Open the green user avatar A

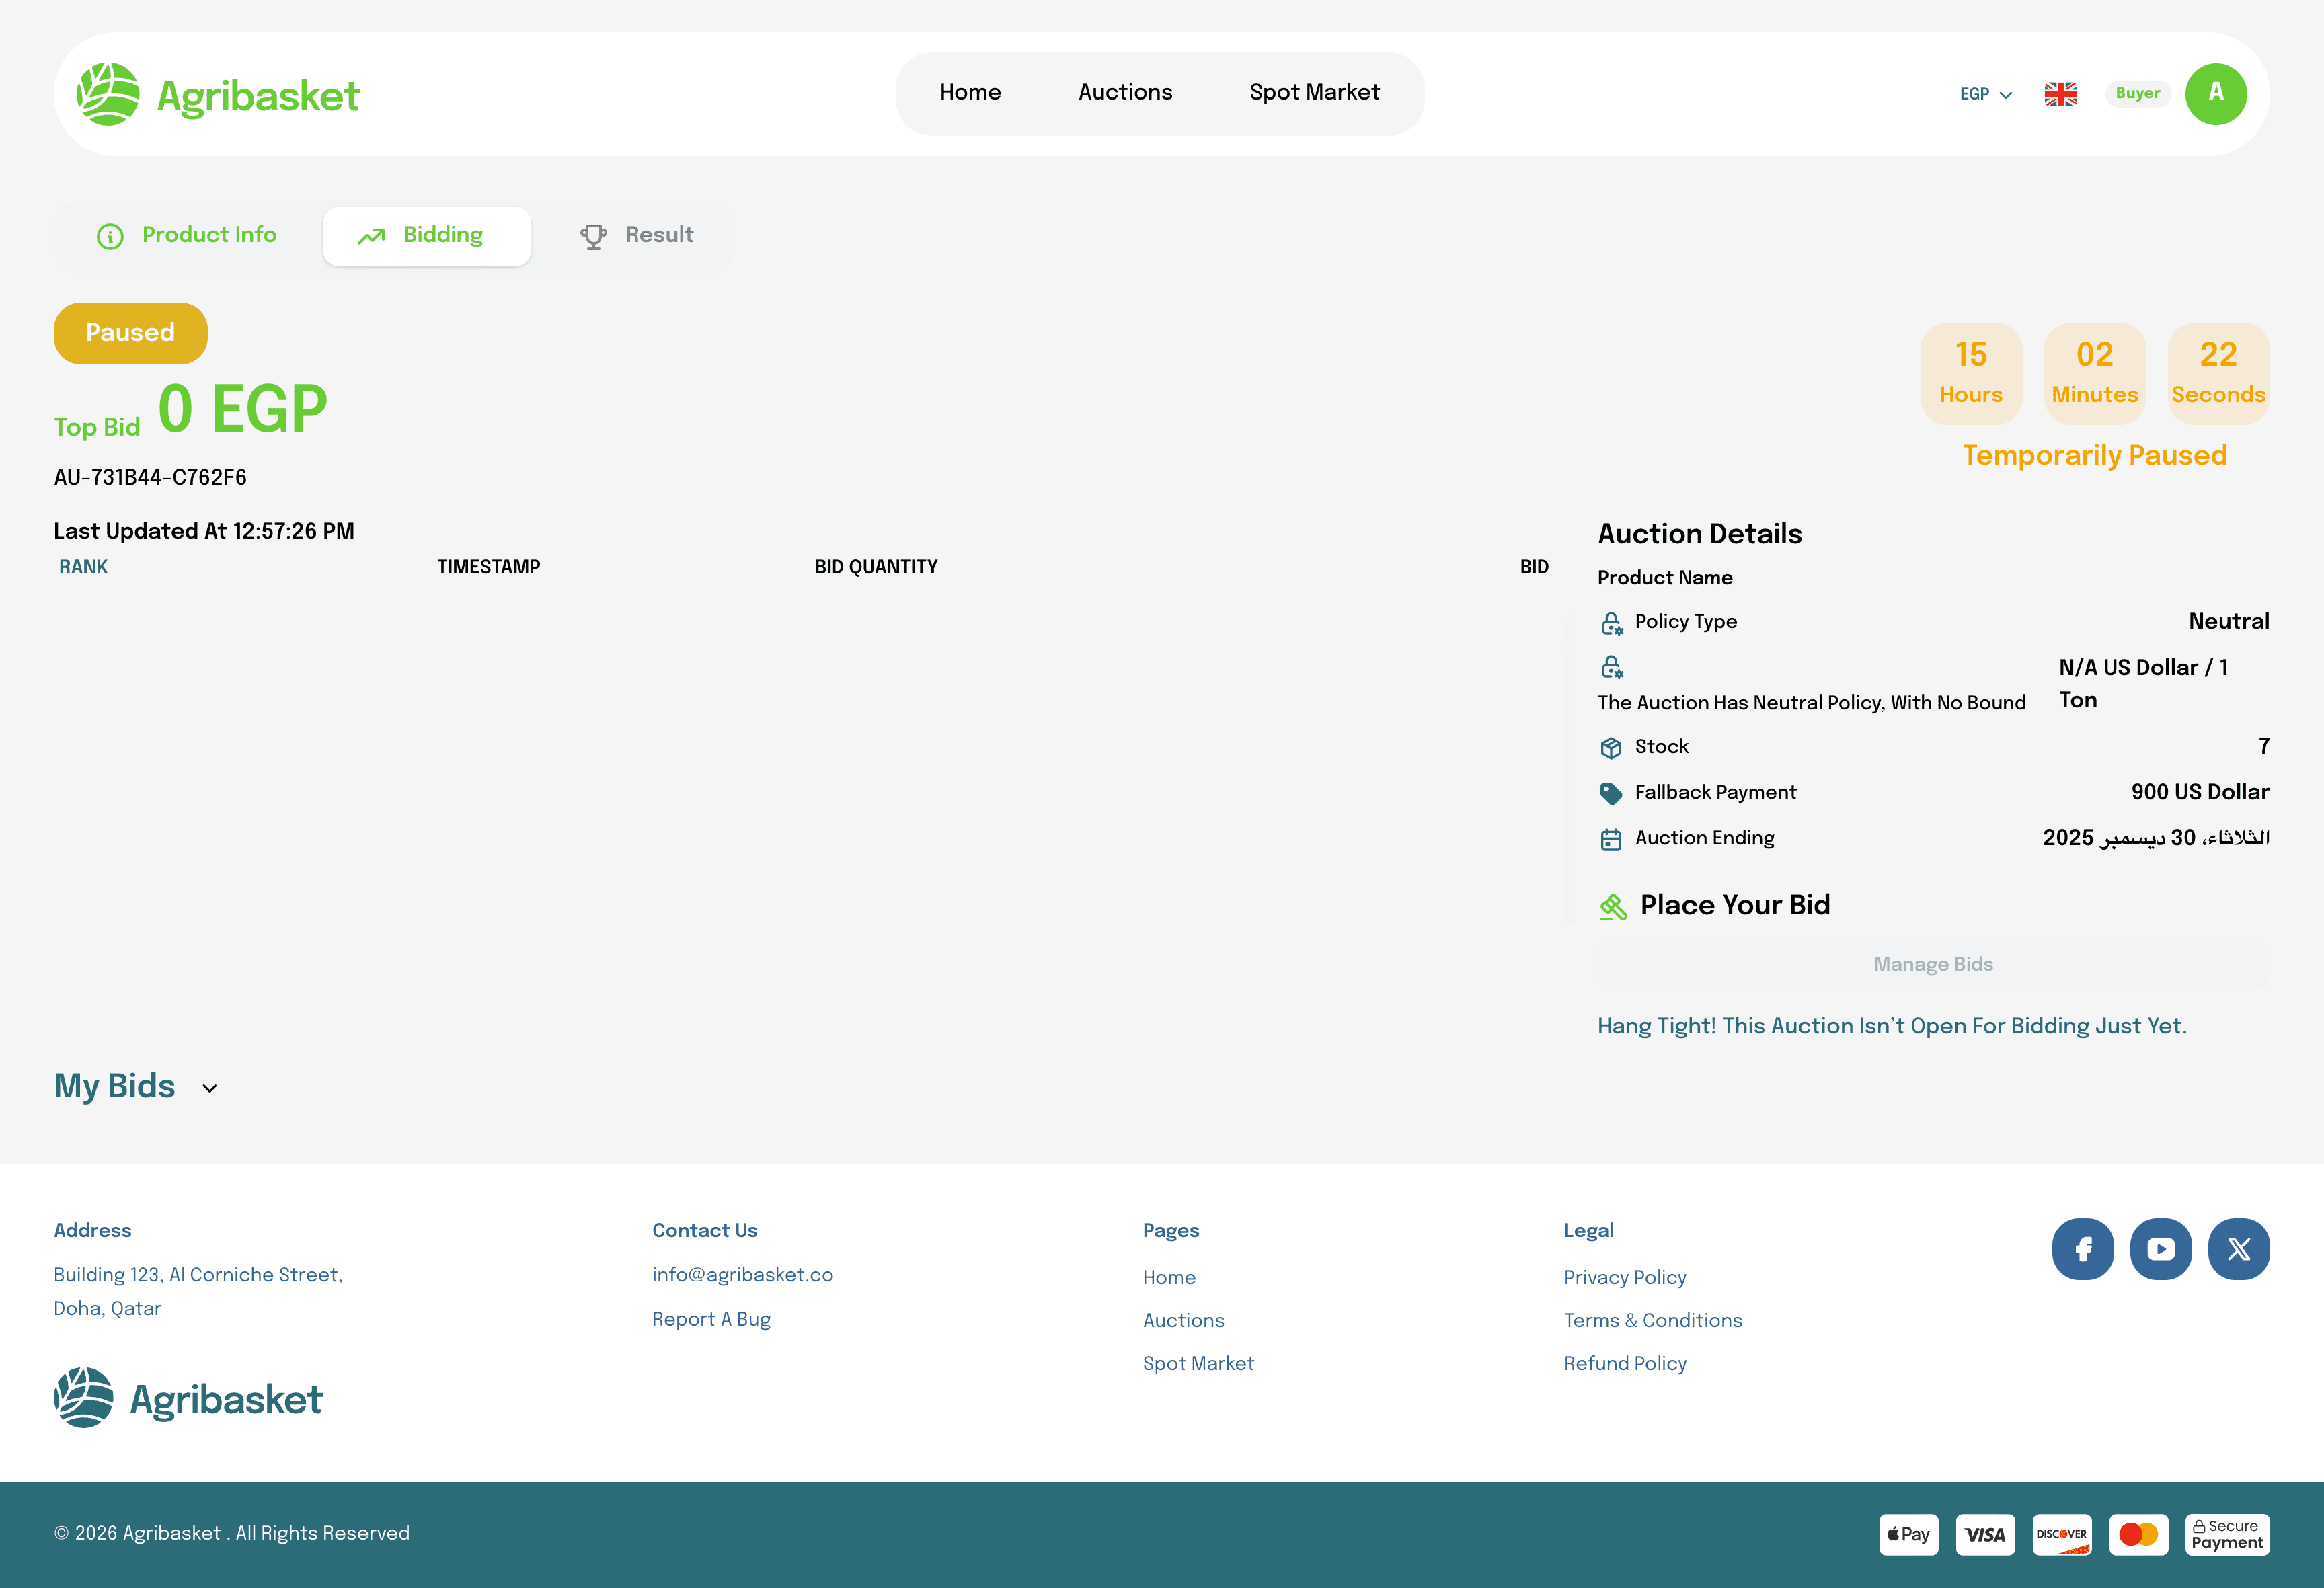(2215, 94)
